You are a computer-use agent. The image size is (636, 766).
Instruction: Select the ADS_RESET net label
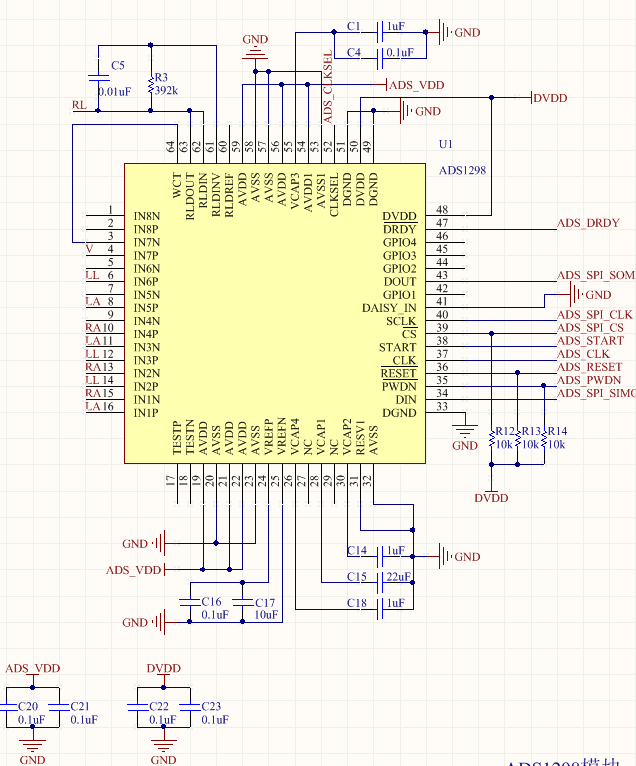pos(590,367)
